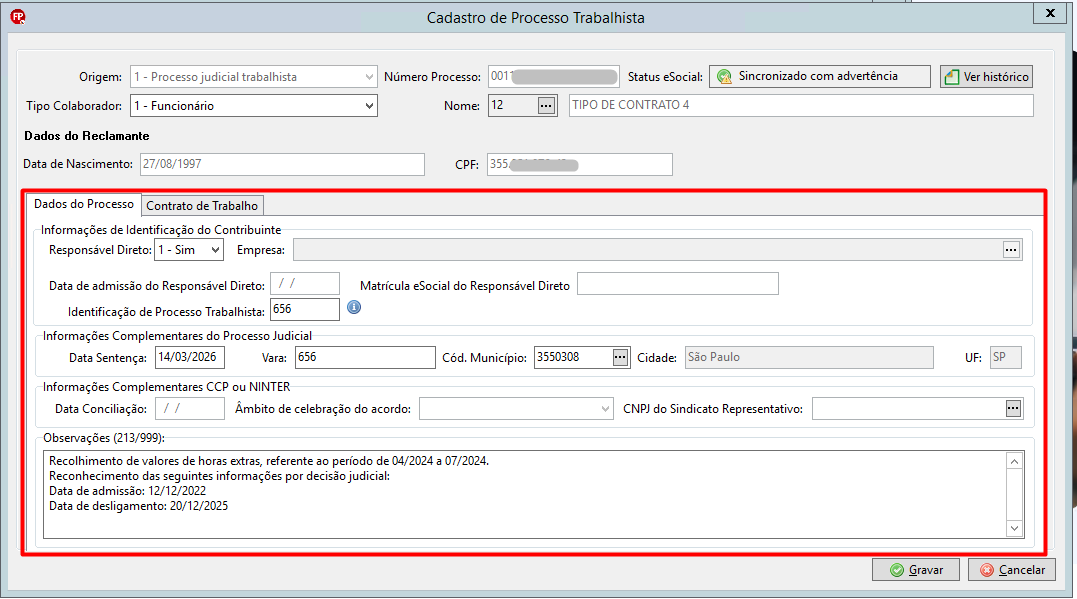Click the Status eSocial field
Viewport: 1077px width, 599px height.
820,76
